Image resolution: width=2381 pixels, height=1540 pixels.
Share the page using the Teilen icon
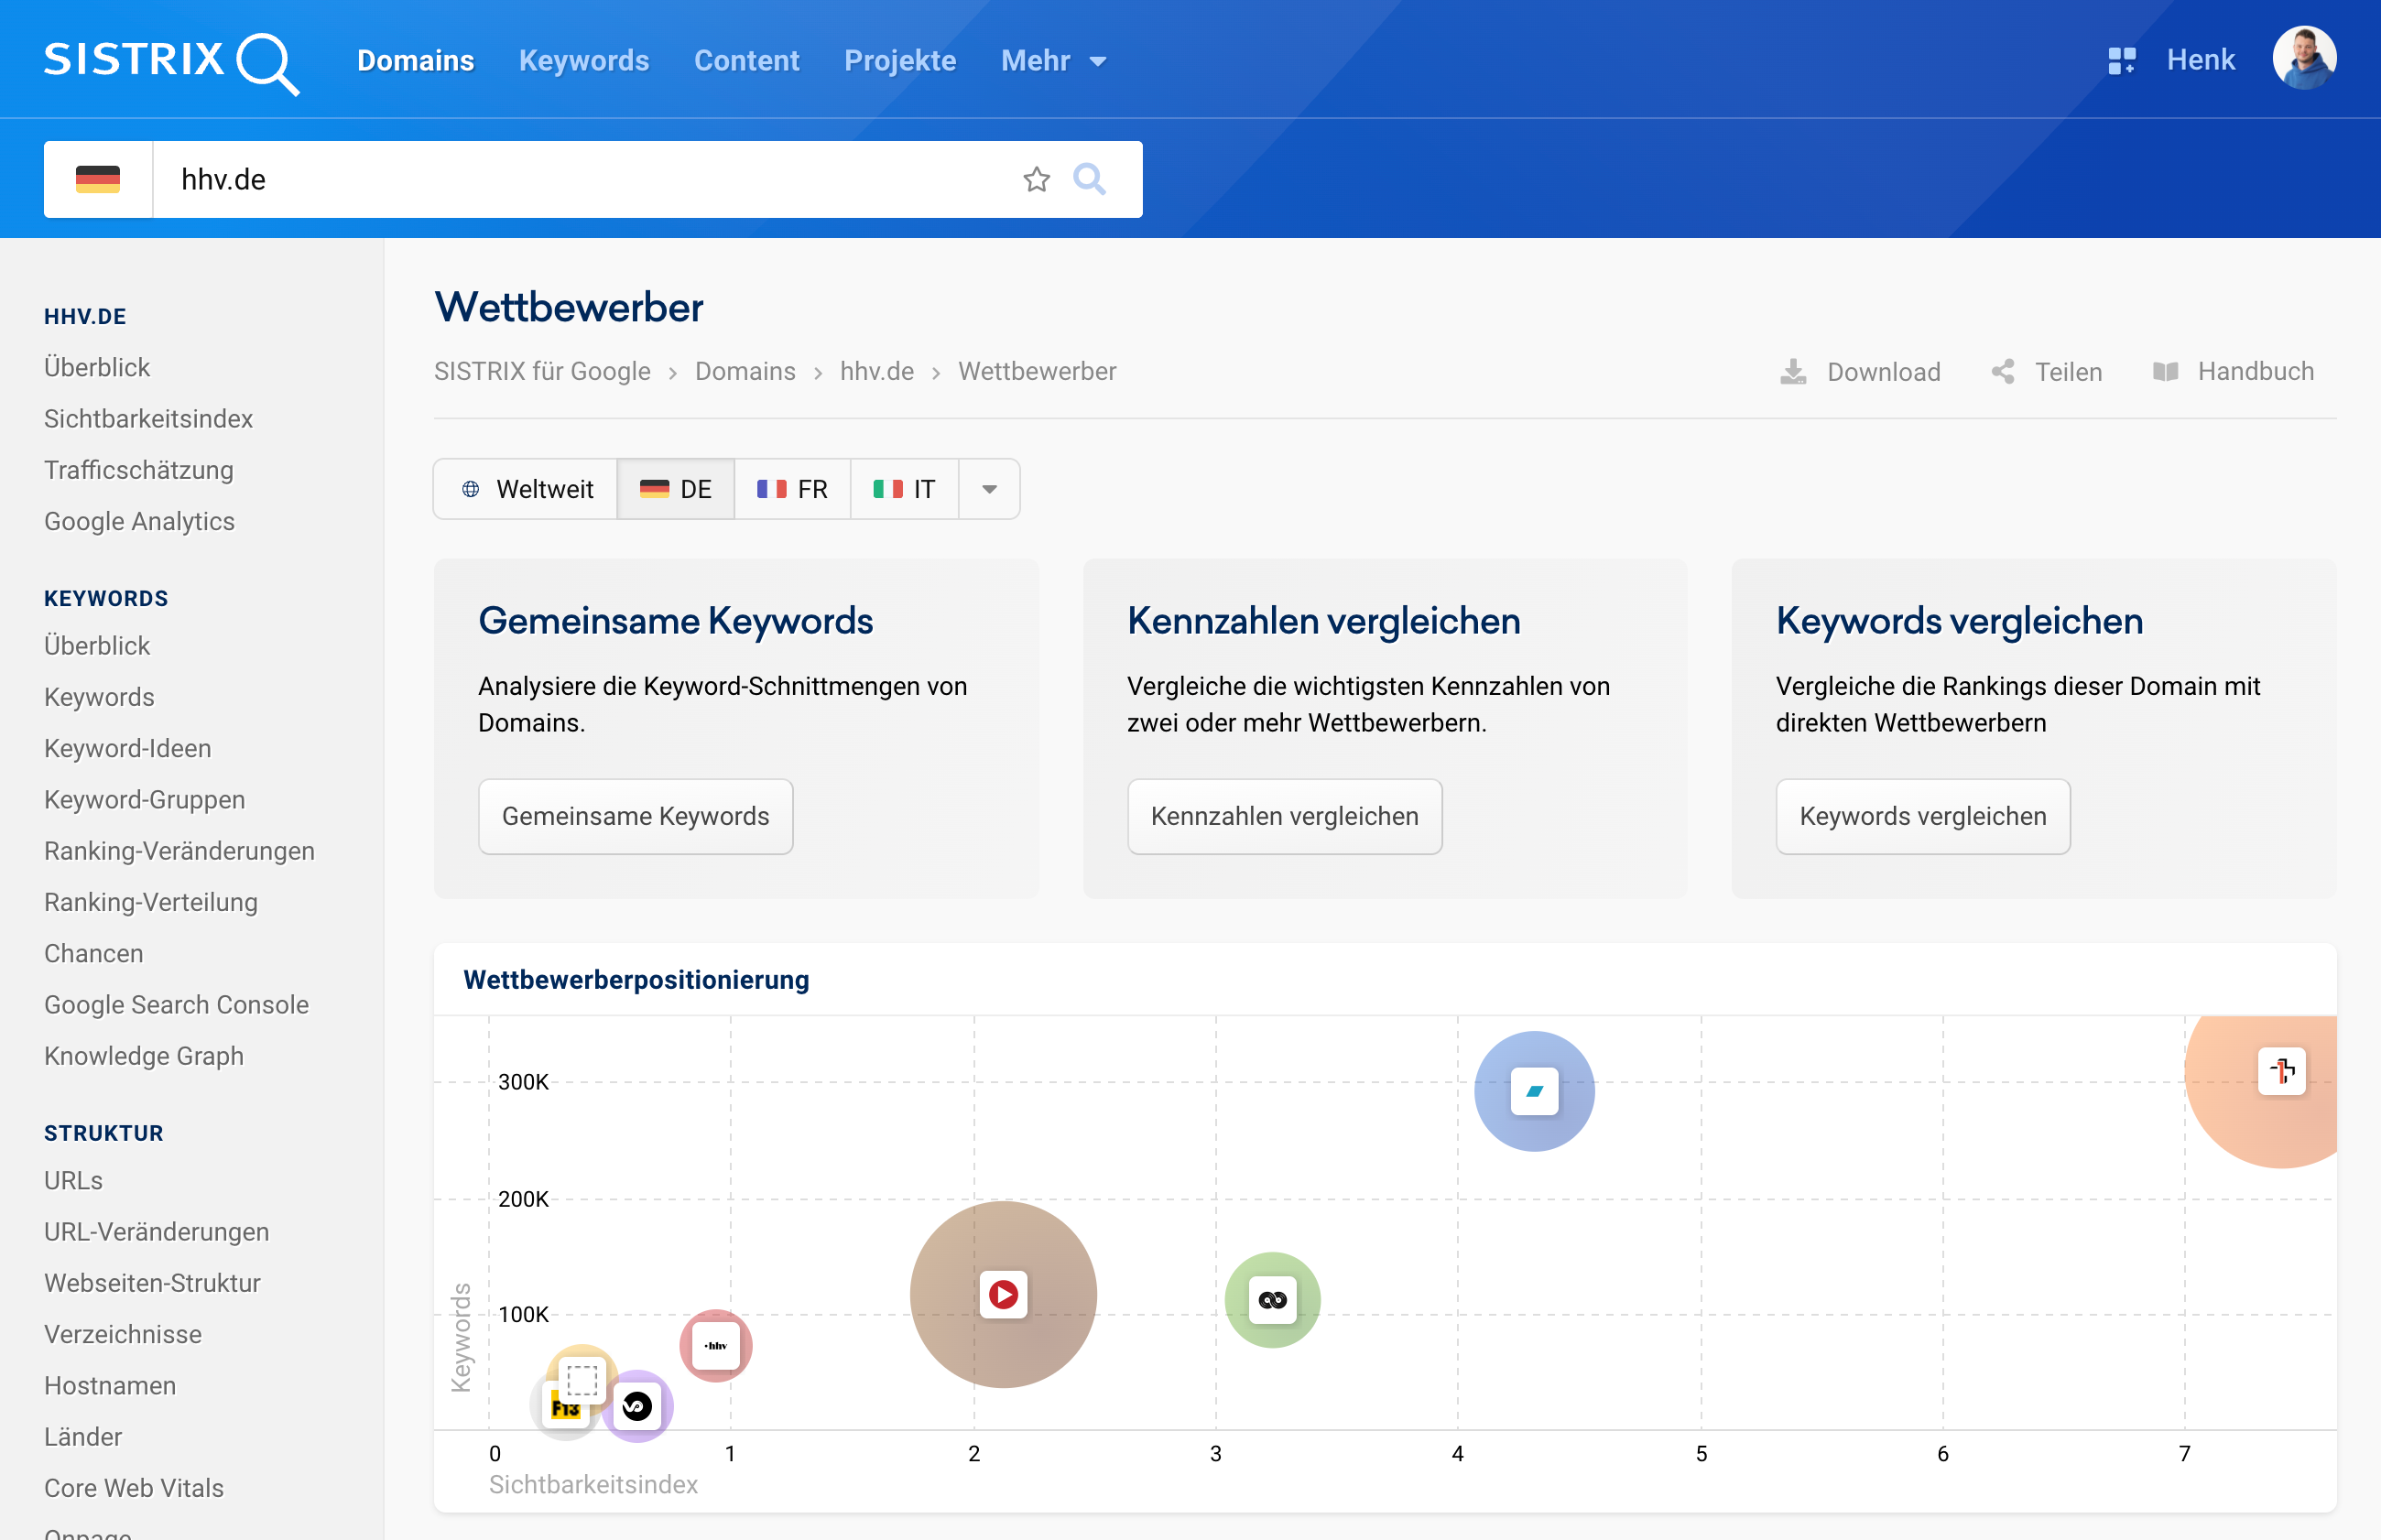[2004, 371]
